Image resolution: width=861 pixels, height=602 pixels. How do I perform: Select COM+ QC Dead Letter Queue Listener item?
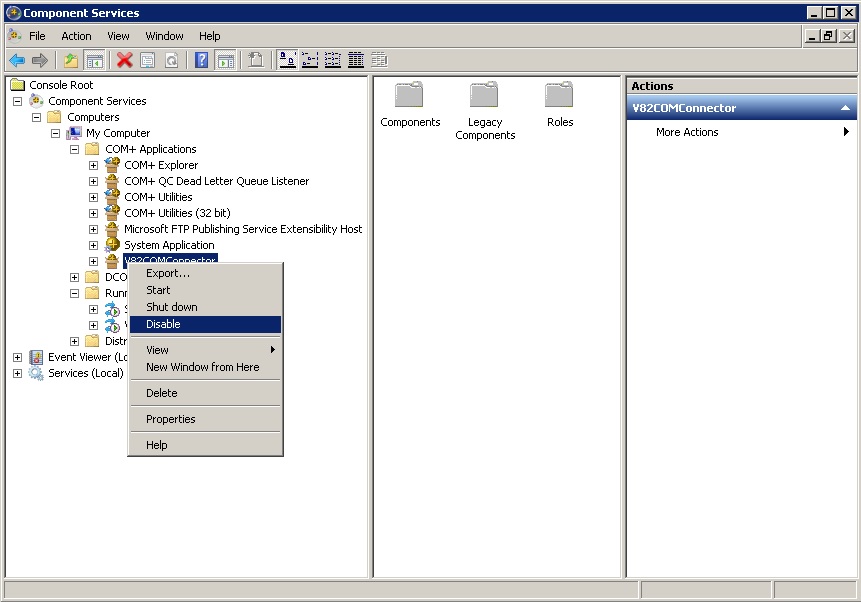coord(216,181)
